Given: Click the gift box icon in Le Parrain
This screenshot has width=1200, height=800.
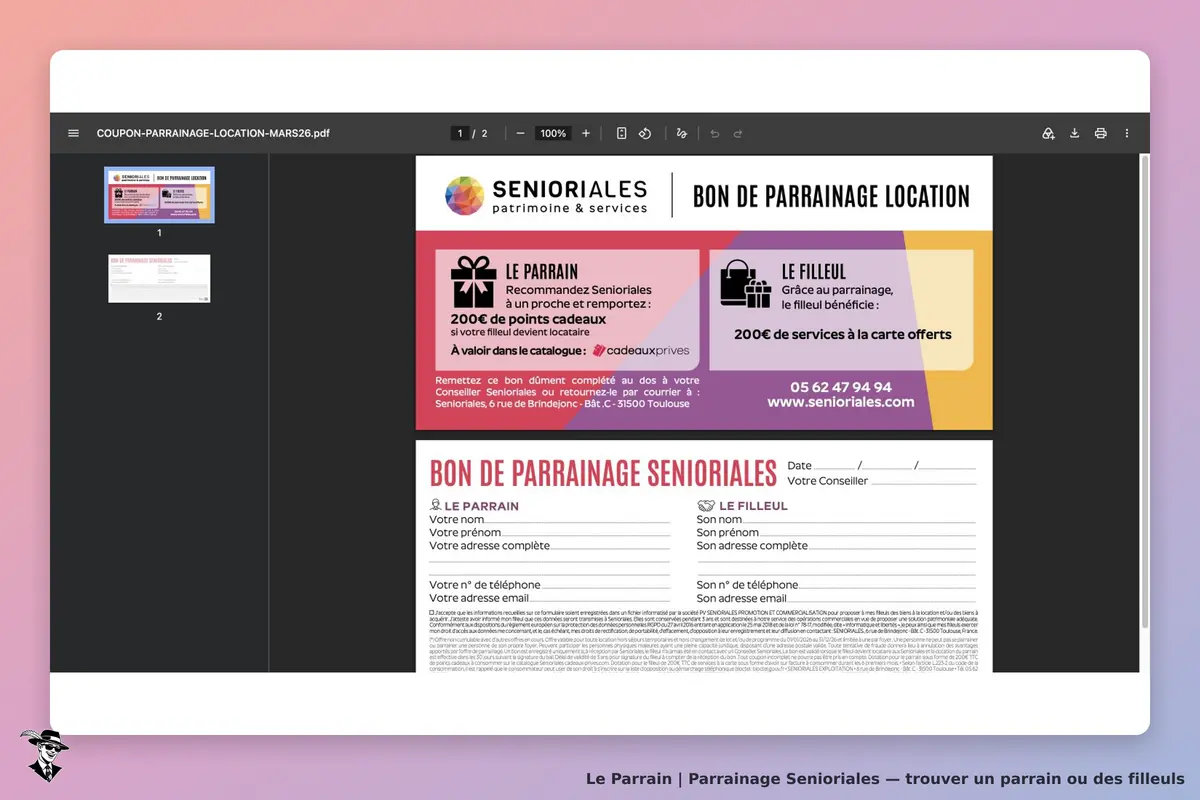Looking at the screenshot, I should (473, 281).
